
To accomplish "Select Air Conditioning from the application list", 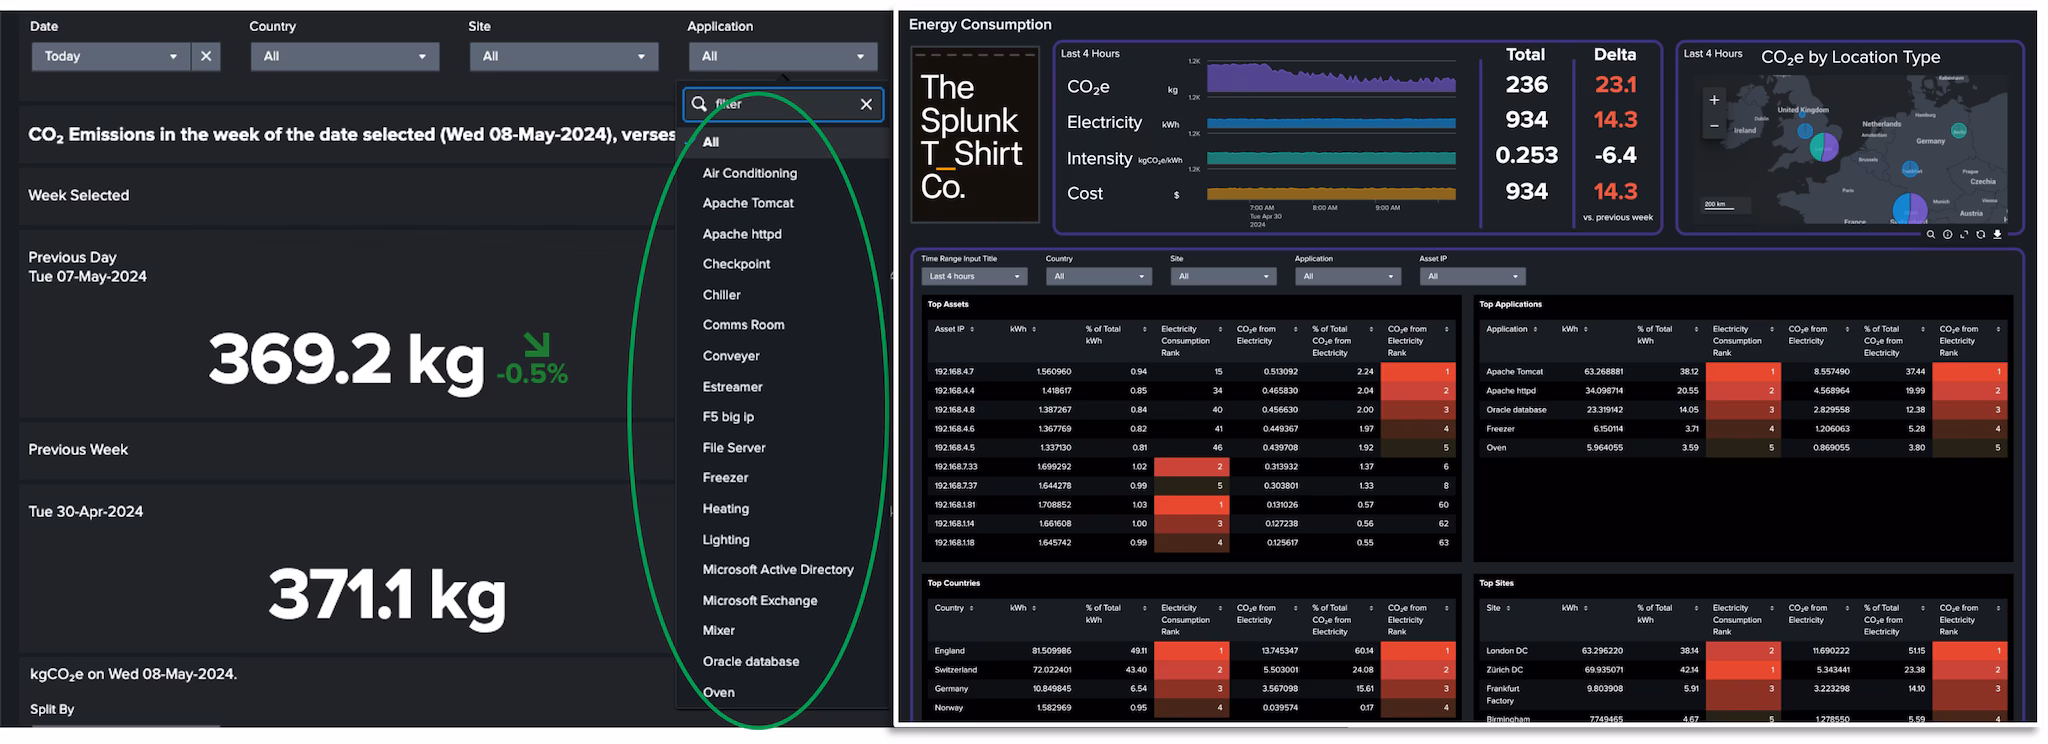I will [749, 173].
